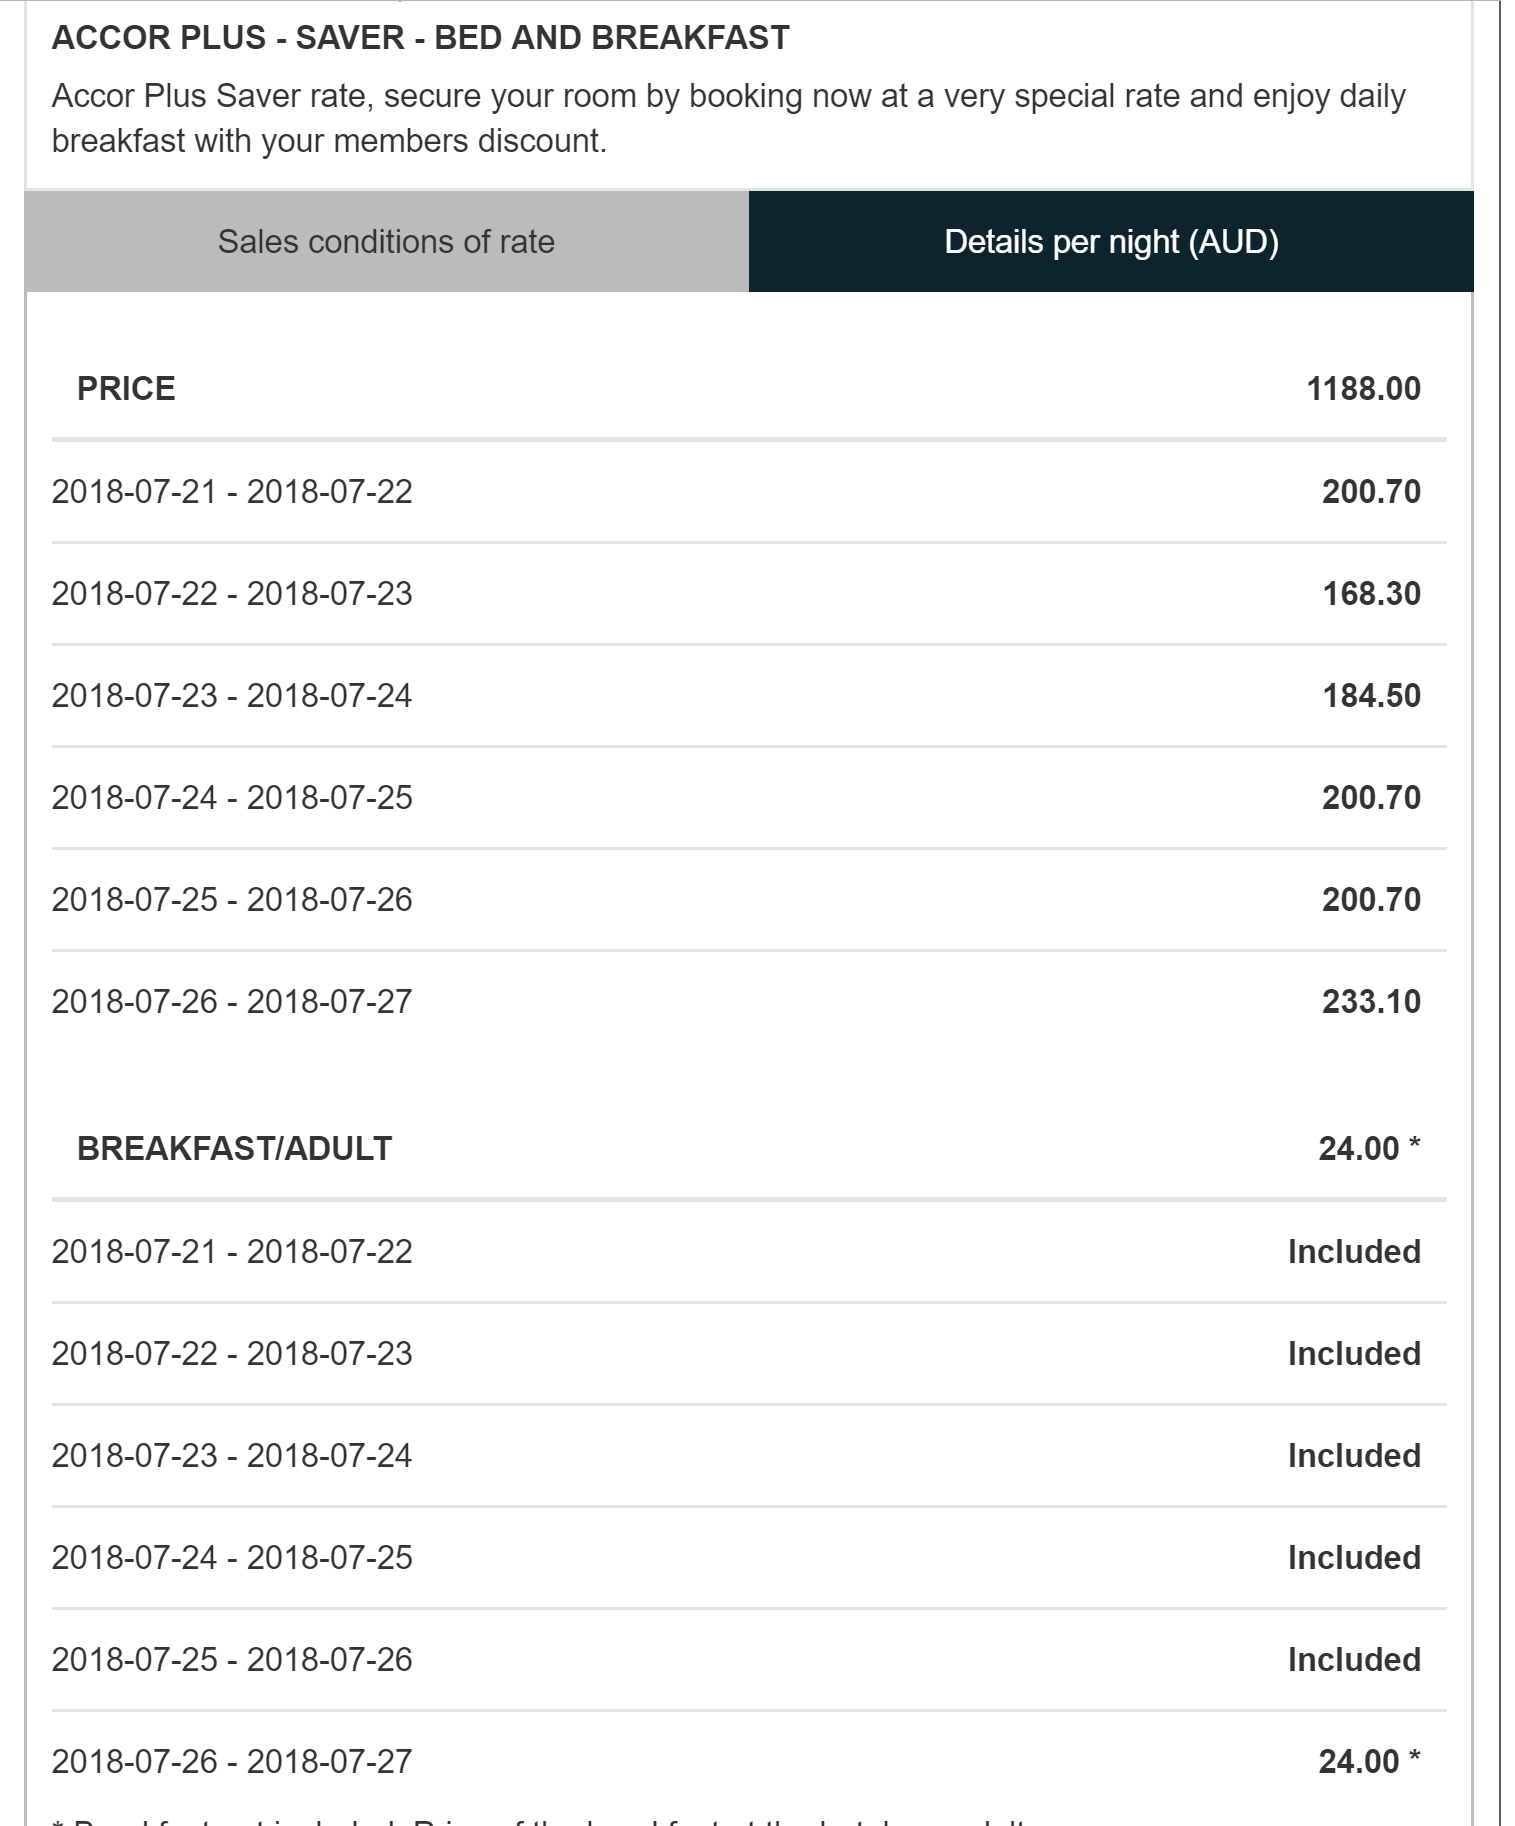Click Included for breakfast on 2018-07-25 - 2018-07-26
Screen dimensions: 1515x1826
(x=1354, y=1660)
